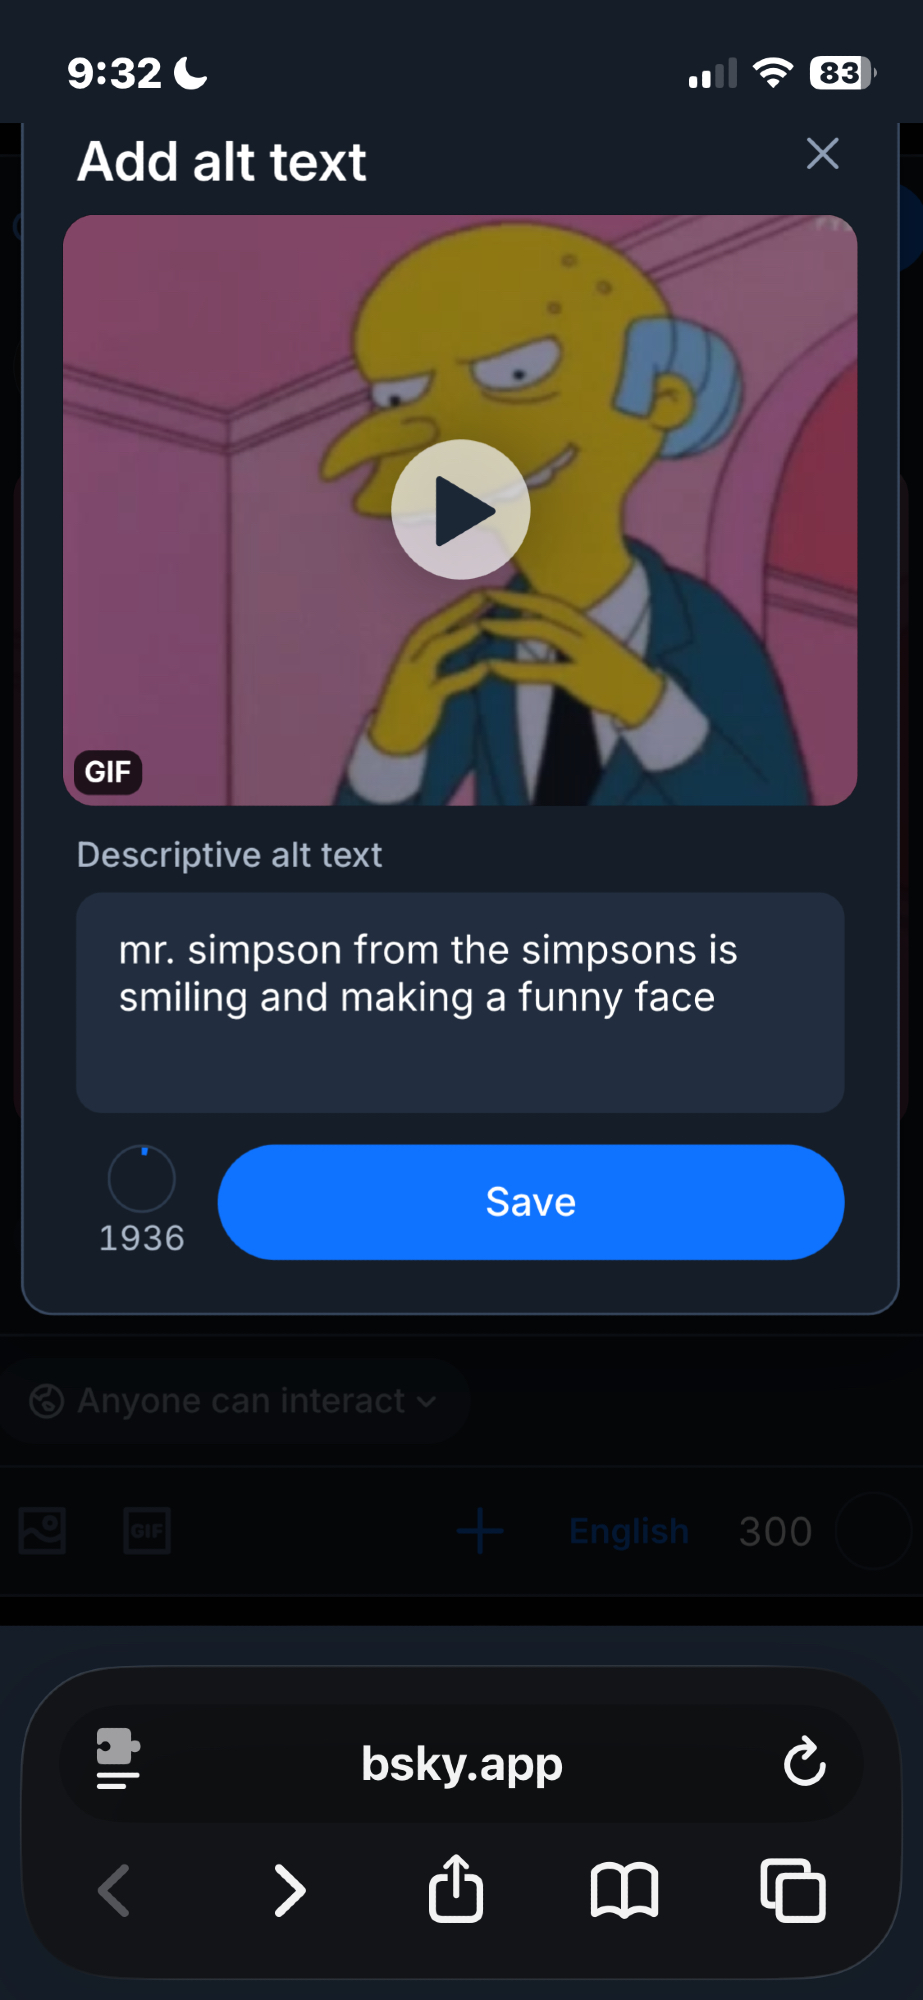Screen dimensions: 923x2000
Task: Play the Mr. Burns GIF preview
Action: point(460,509)
